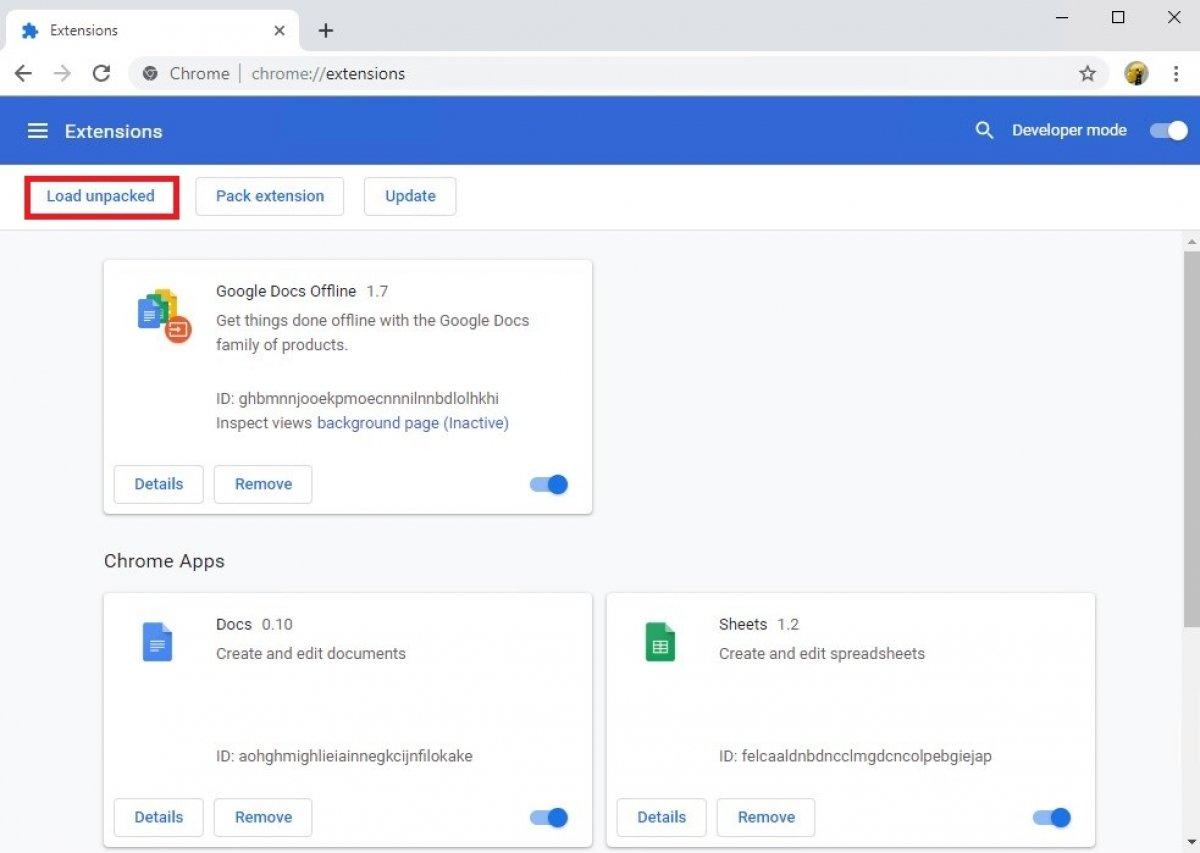Open Details for Google Docs Offline
Viewport: 1200px width, 853px height.
(159, 485)
